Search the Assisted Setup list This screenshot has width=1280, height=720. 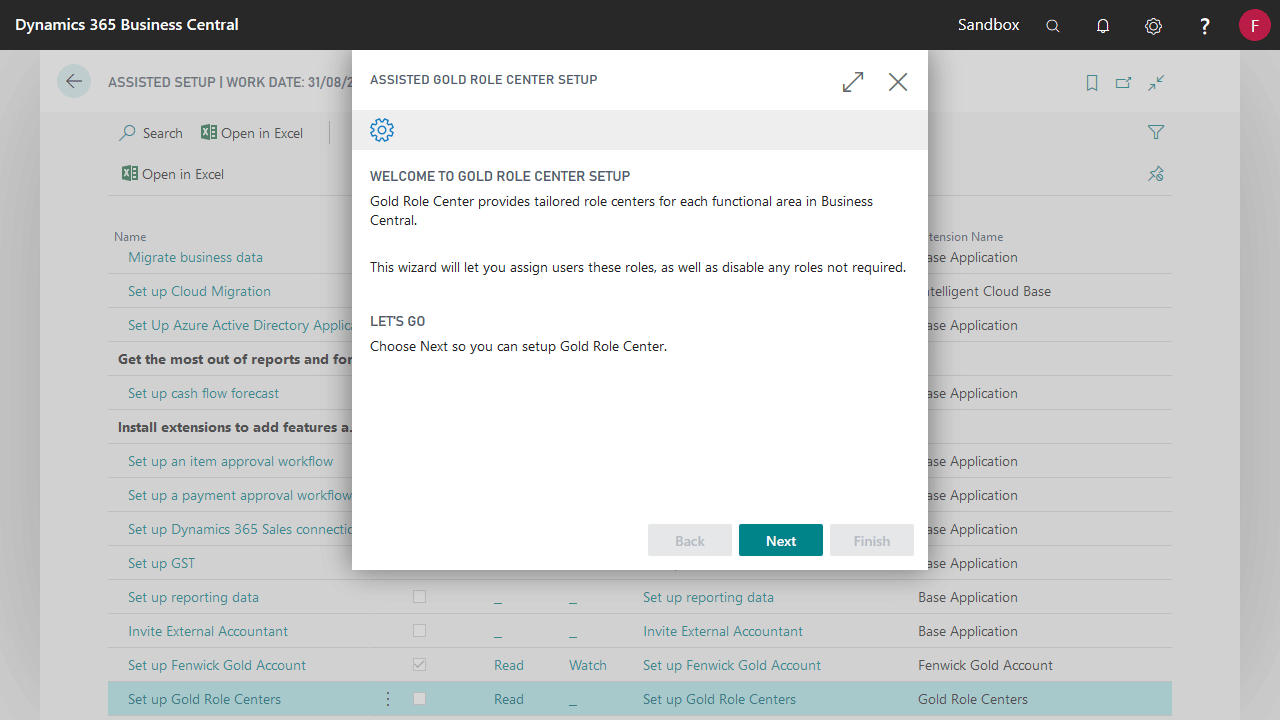tap(151, 133)
